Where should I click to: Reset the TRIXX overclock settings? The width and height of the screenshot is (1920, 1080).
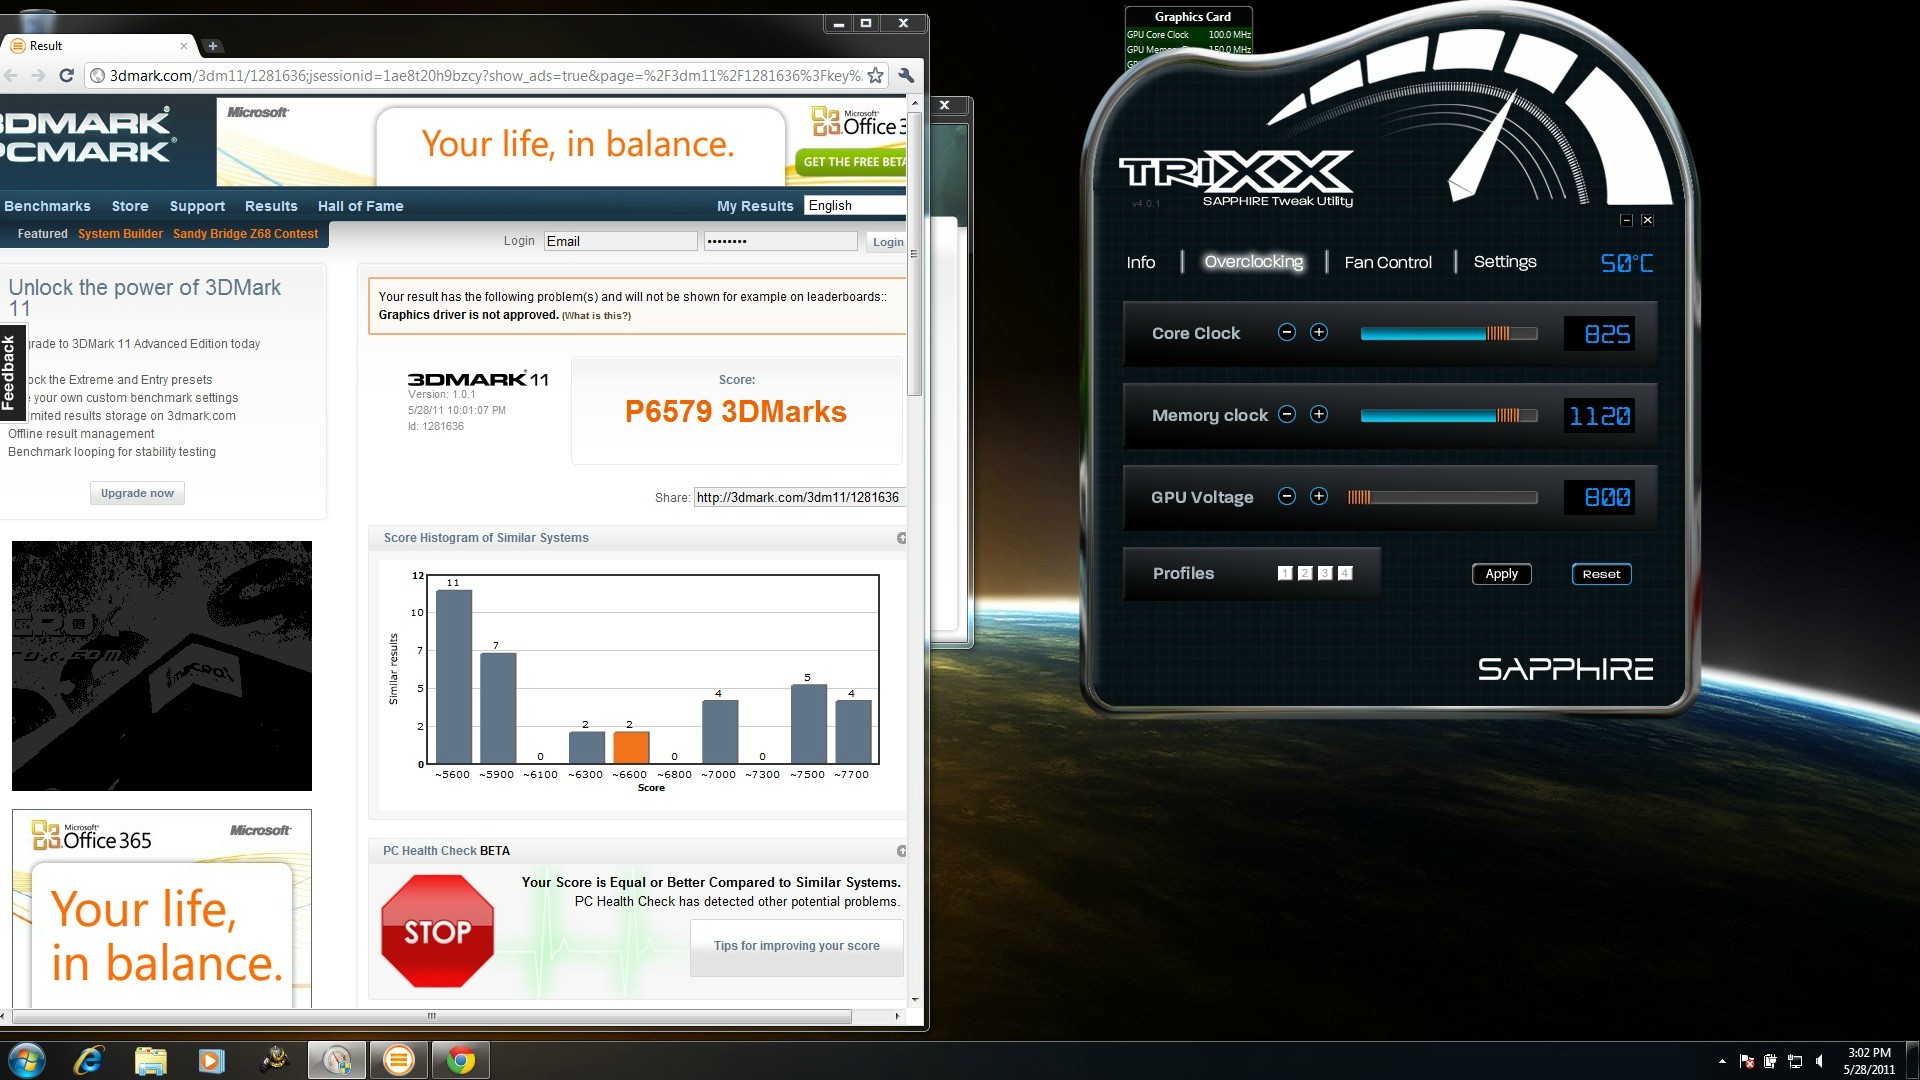coord(1601,574)
